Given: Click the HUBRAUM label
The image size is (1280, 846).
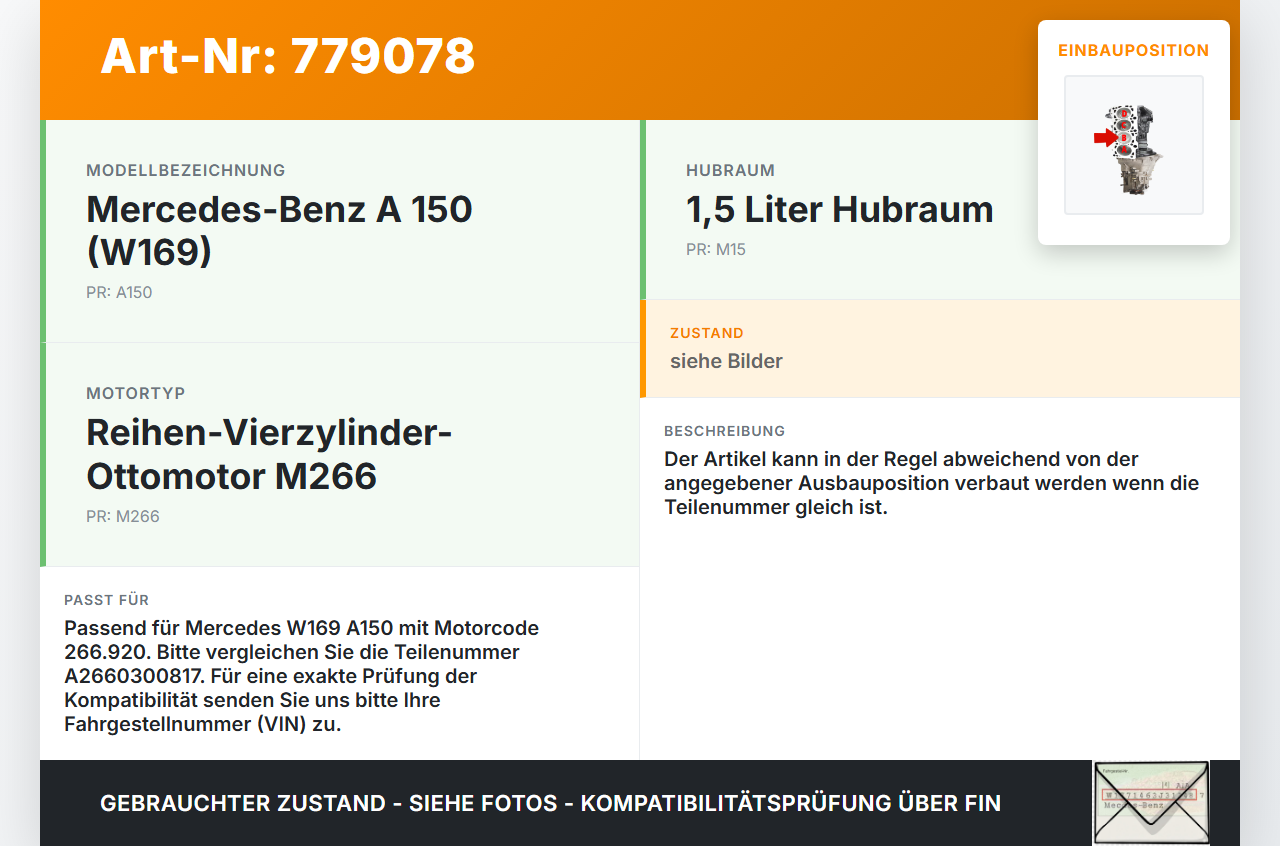Looking at the screenshot, I should (x=731, y=170).
